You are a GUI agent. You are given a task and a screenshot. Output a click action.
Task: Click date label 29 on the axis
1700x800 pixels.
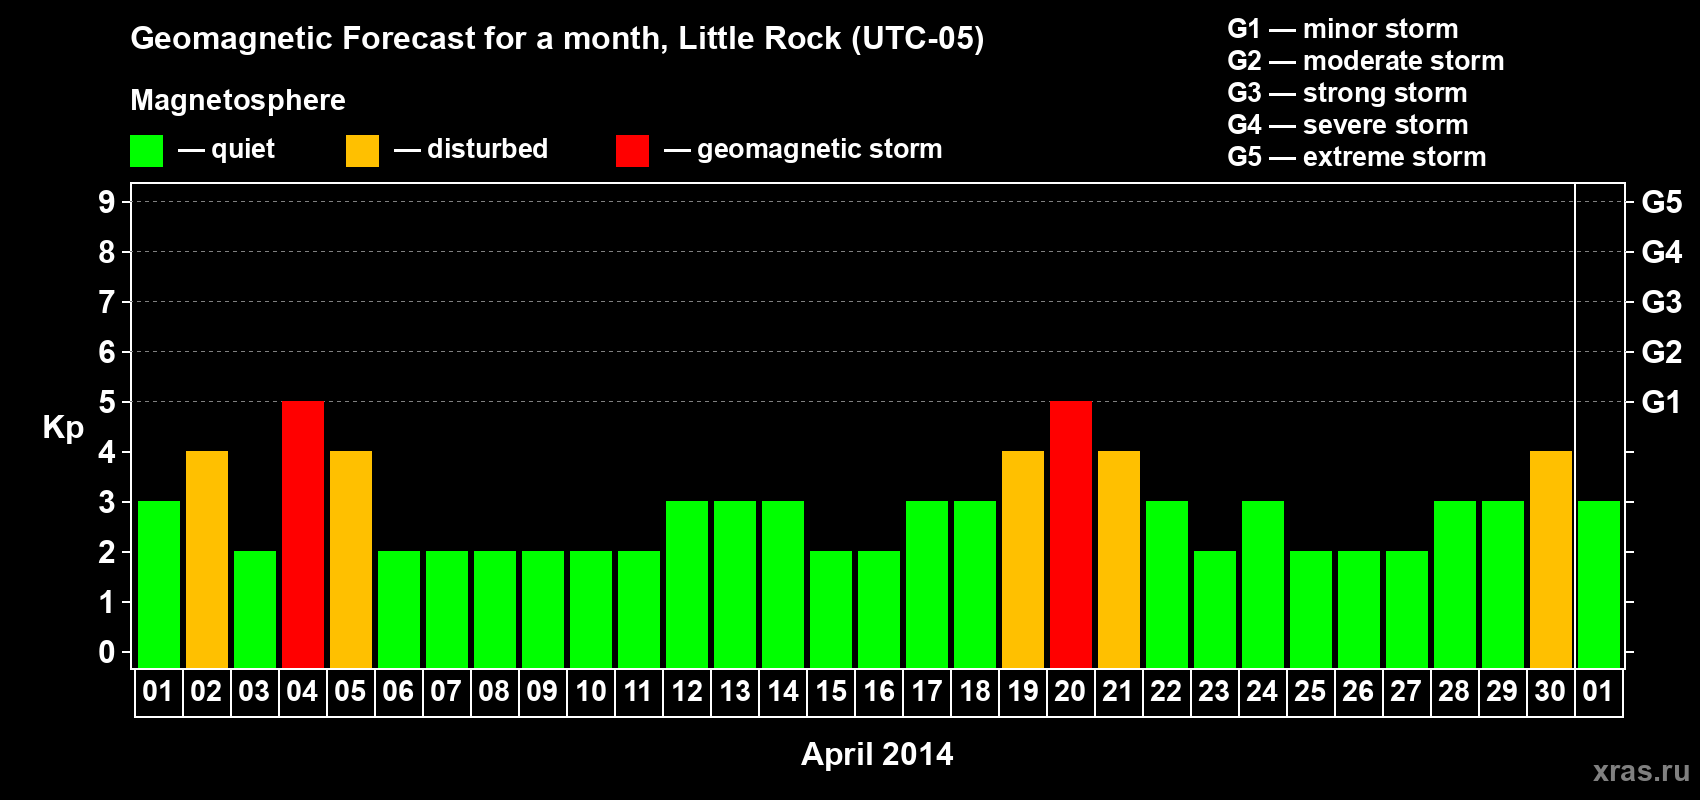pos(1502,692)
